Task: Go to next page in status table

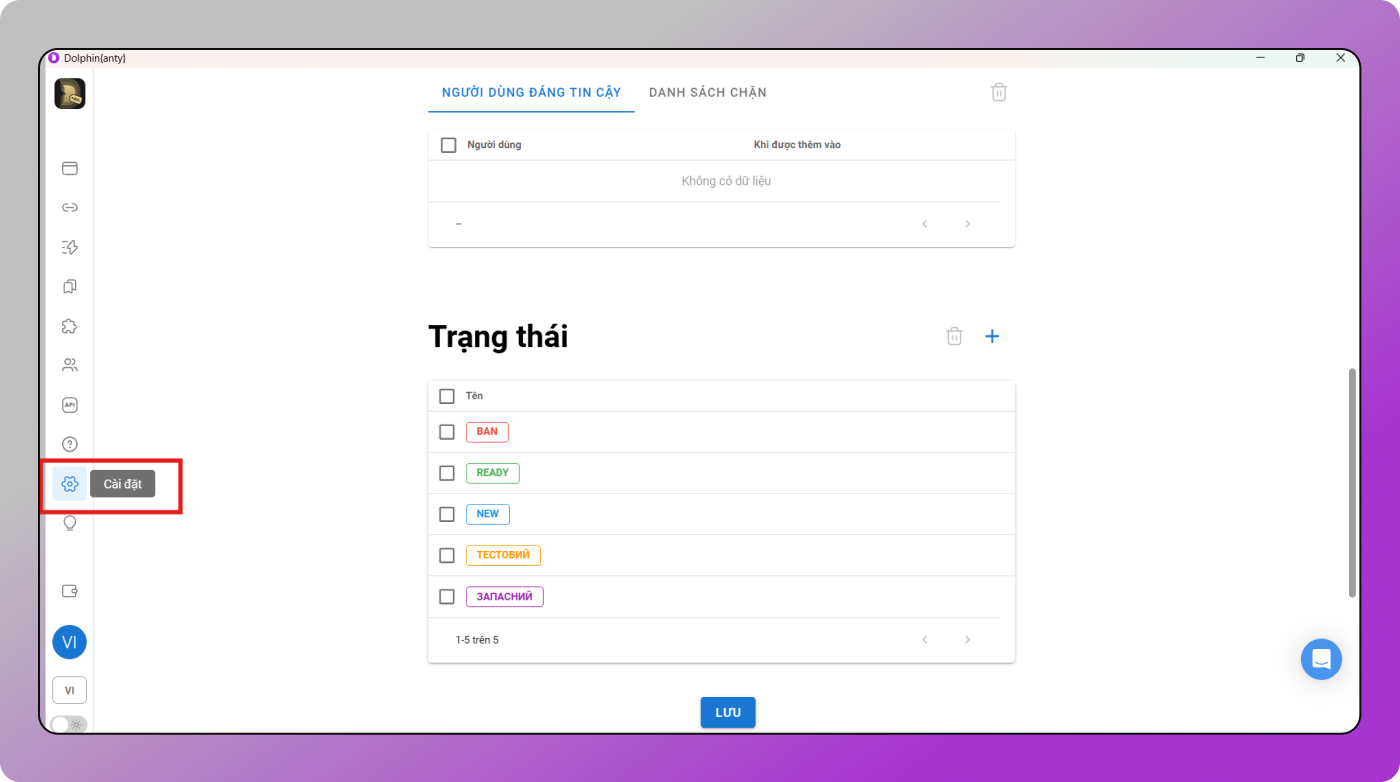Action: (x=967, y=640)
